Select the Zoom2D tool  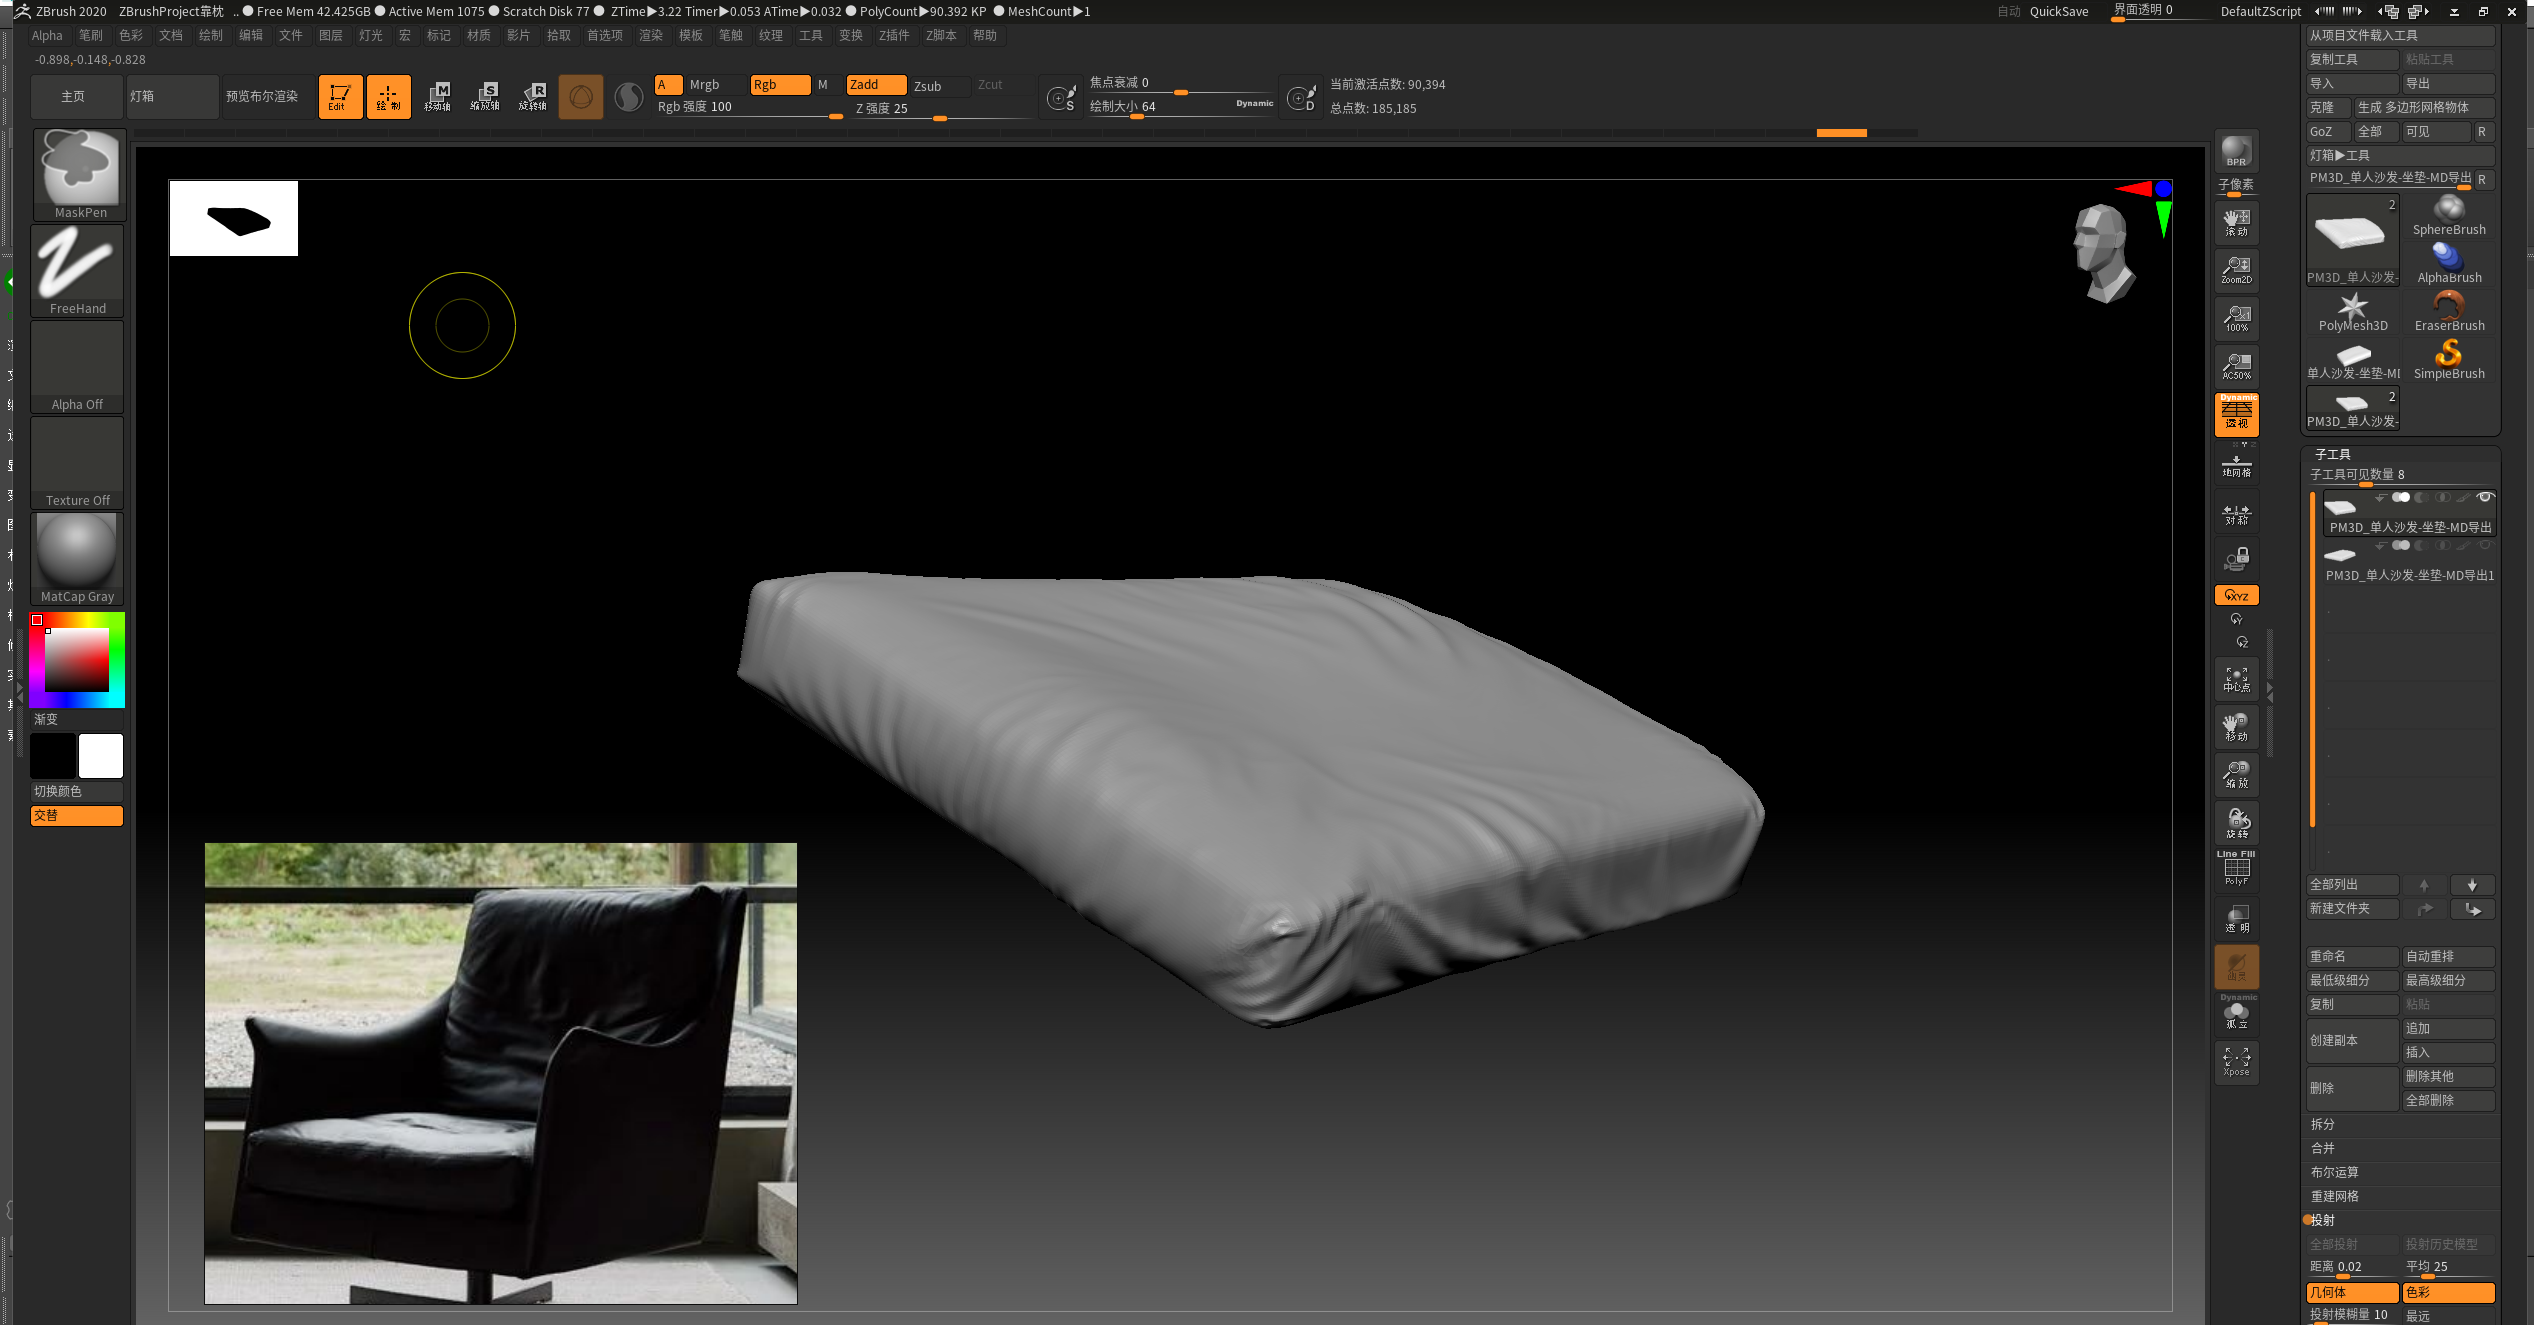click(2236, 269)
